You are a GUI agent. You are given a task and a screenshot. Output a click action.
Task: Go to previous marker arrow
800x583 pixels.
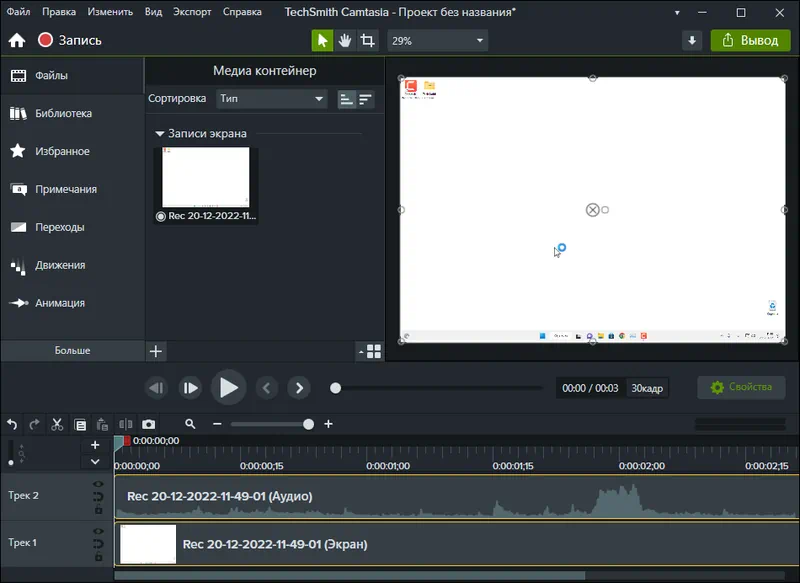(266, 388)
